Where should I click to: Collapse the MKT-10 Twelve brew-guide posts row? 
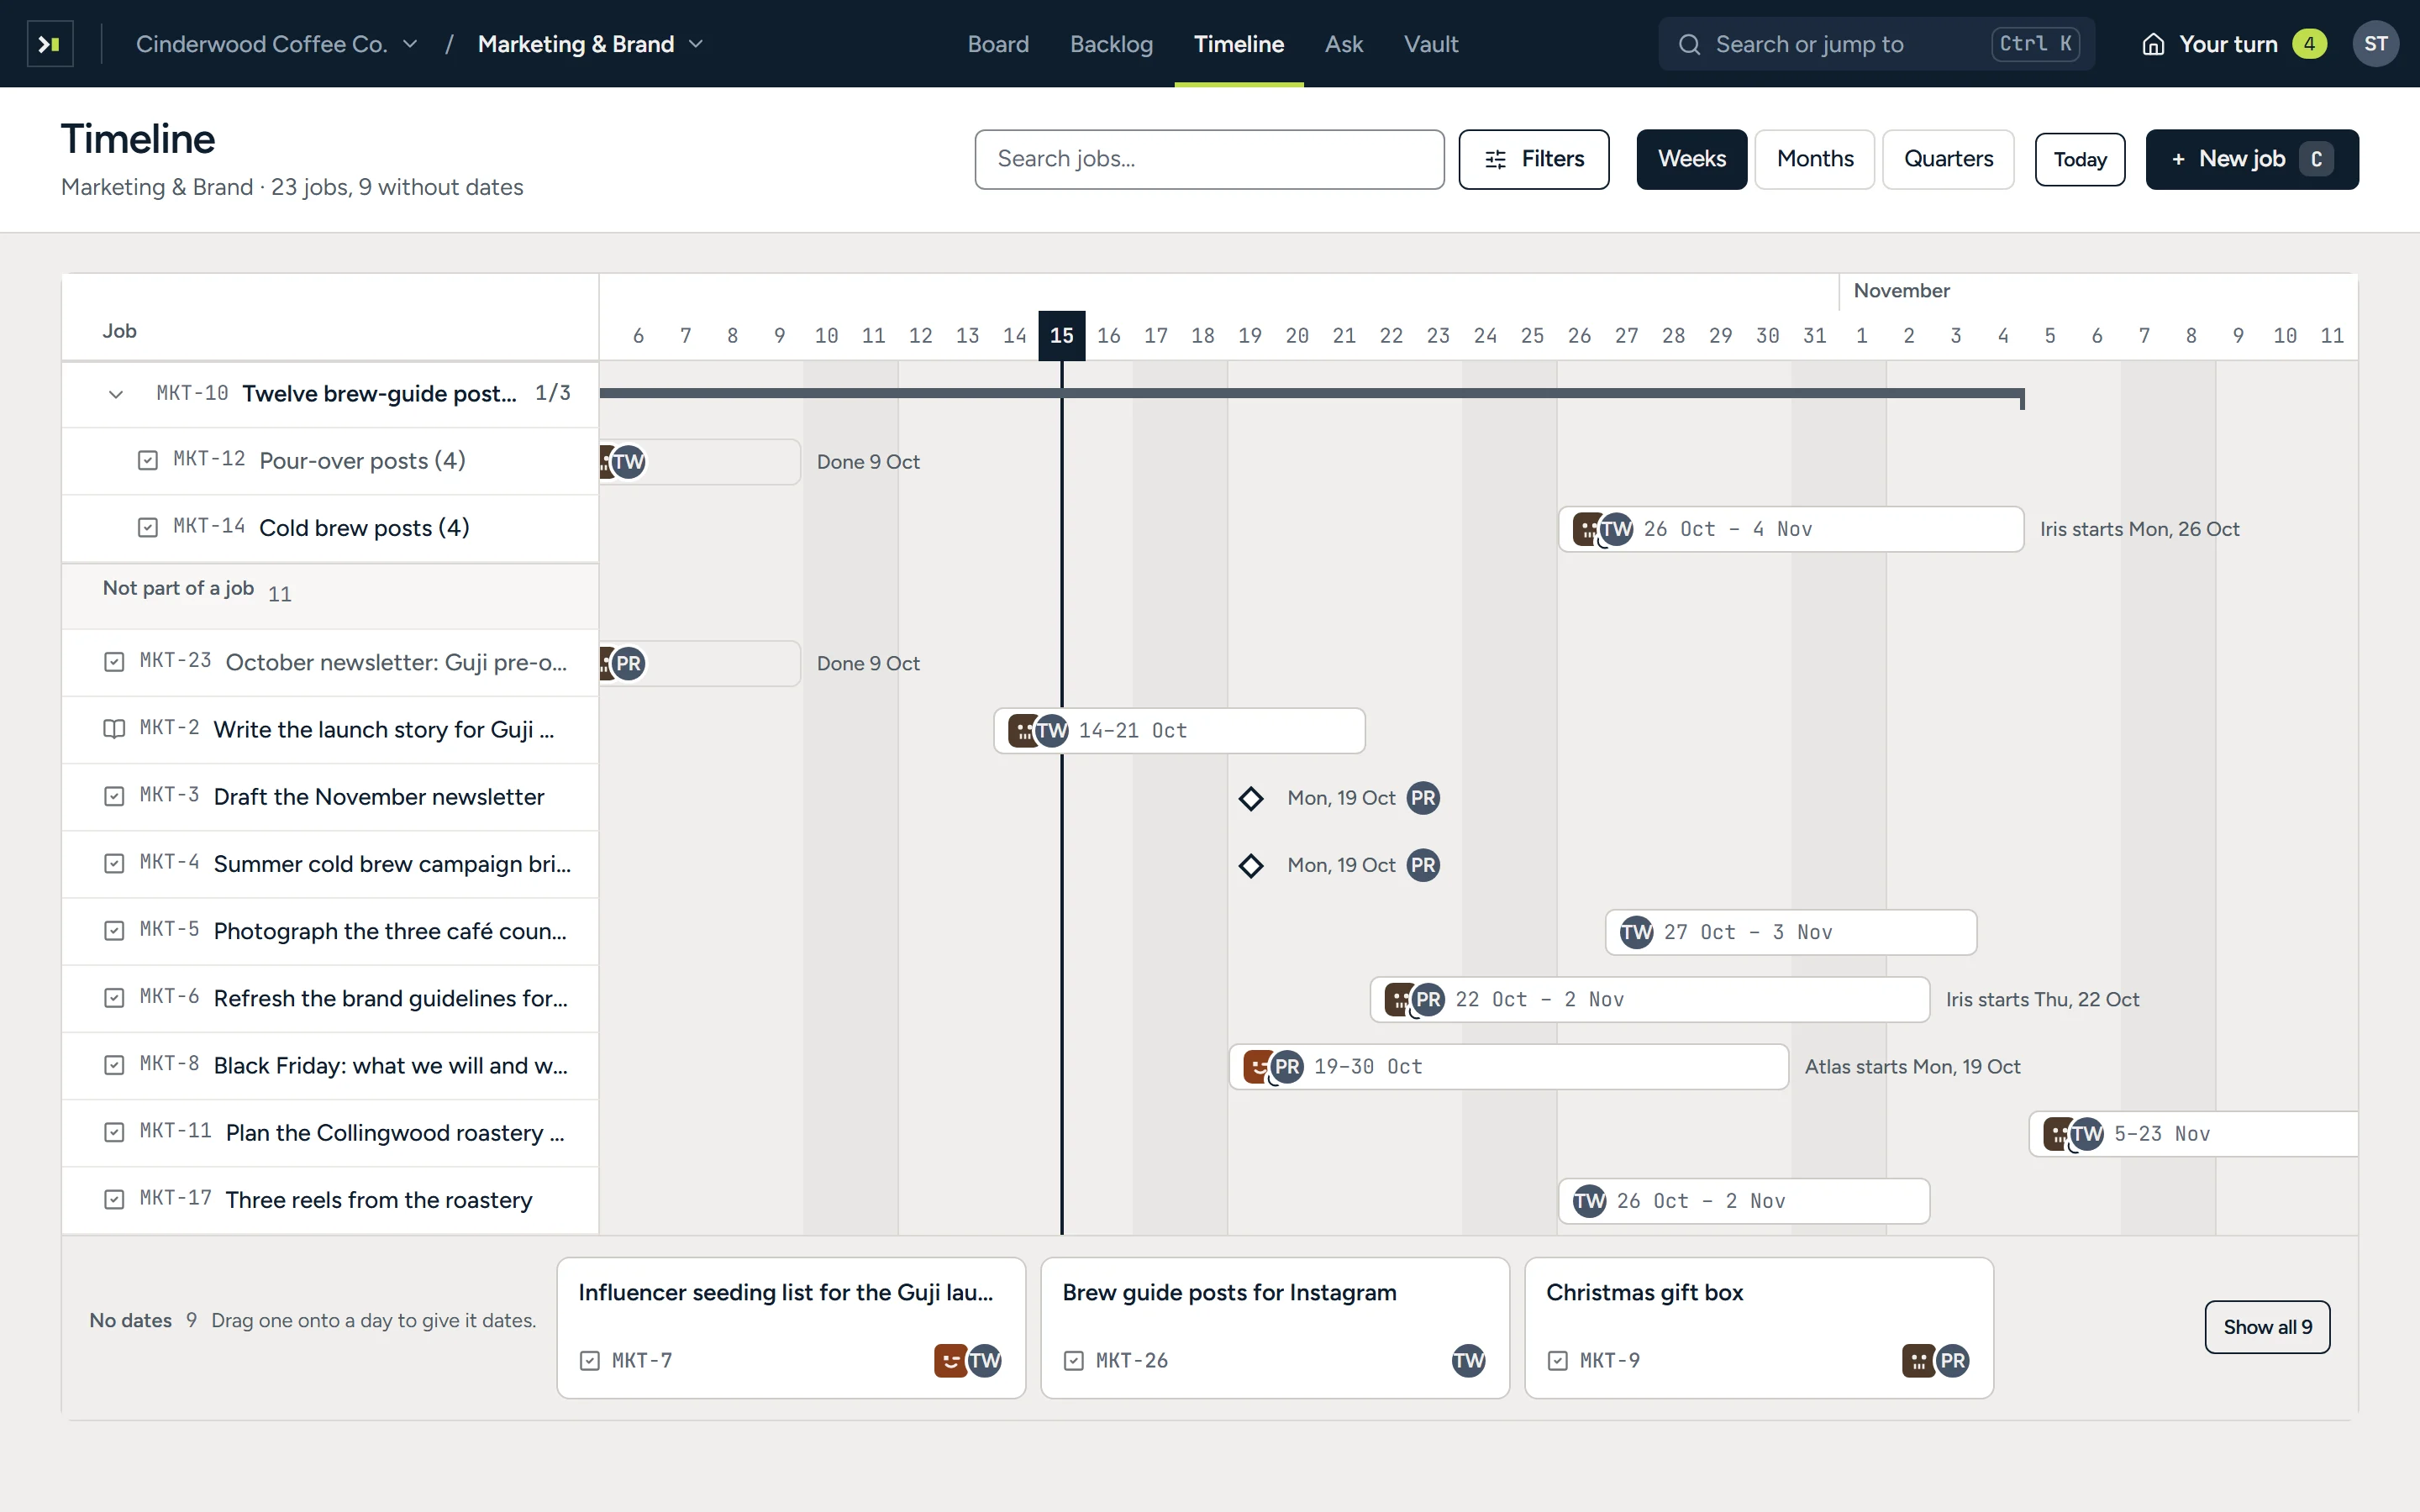pyautogui.click(x=116, y=394)
